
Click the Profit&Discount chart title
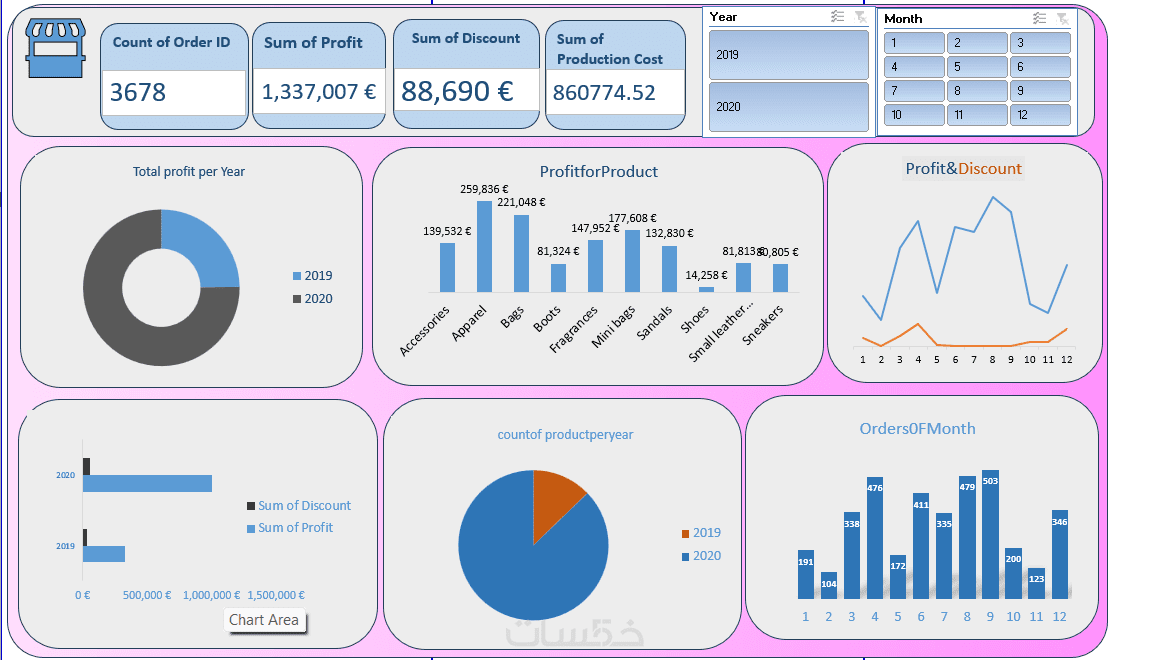tap(963, 169)
